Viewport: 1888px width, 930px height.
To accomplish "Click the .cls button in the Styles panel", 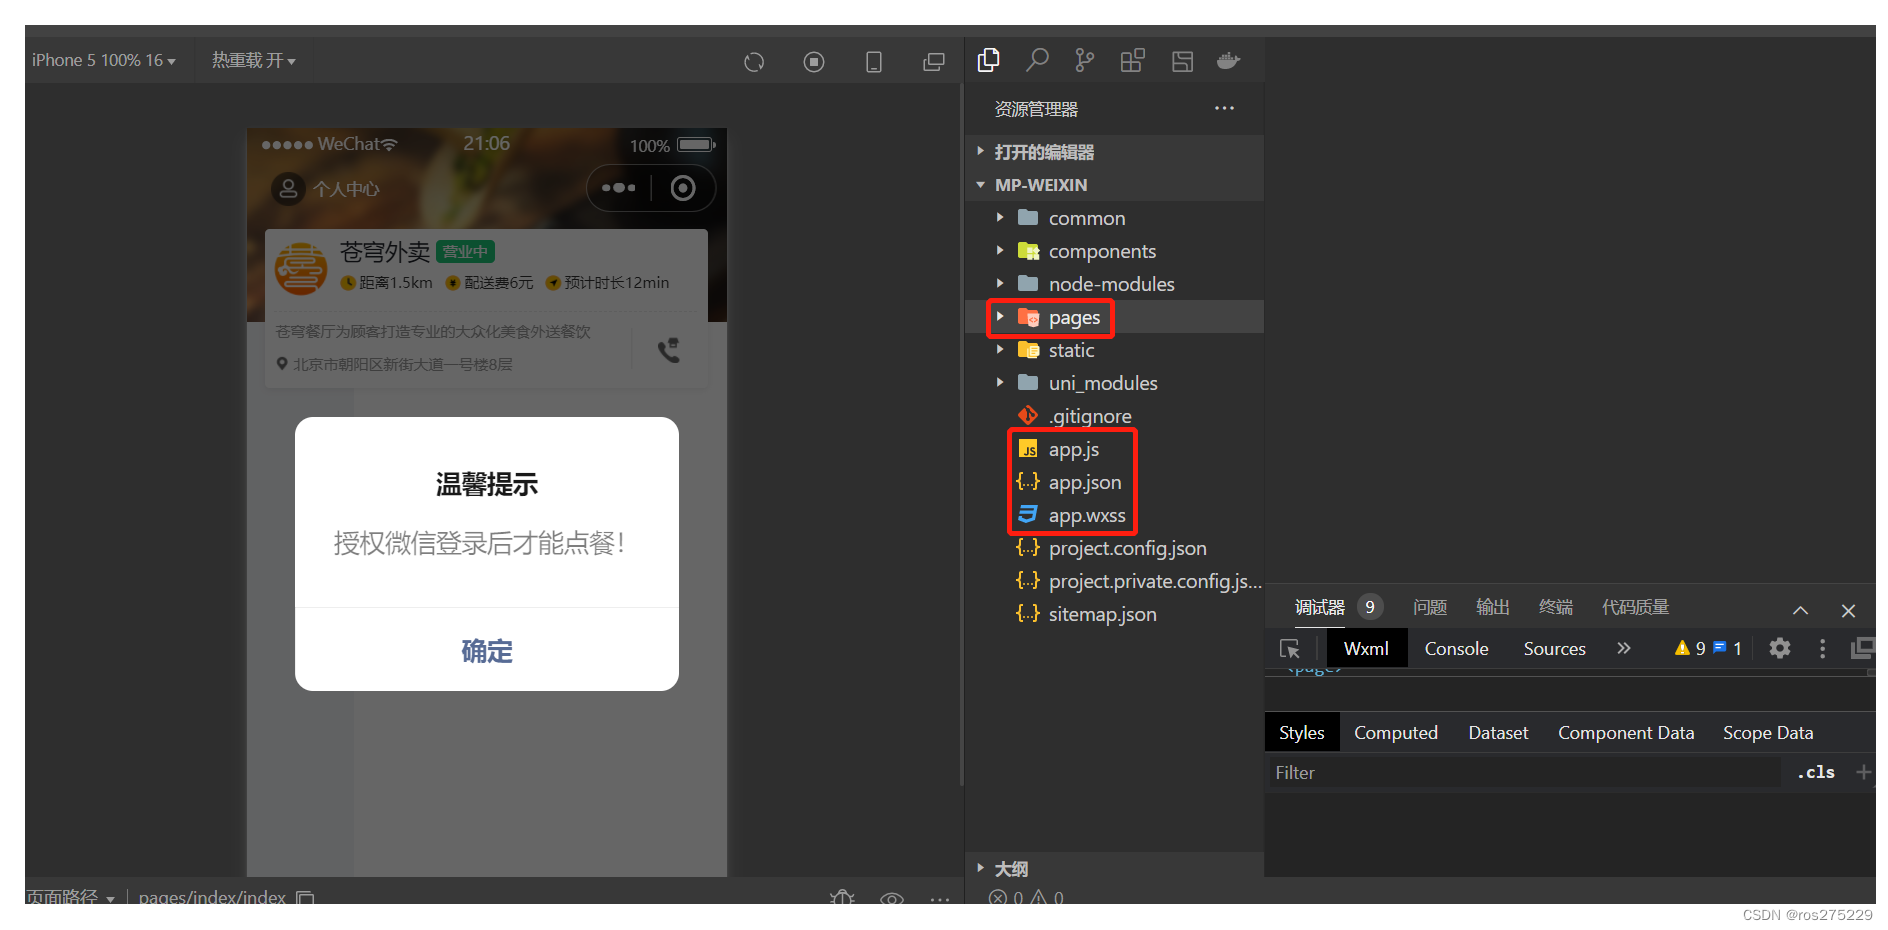I will 1815,772.
